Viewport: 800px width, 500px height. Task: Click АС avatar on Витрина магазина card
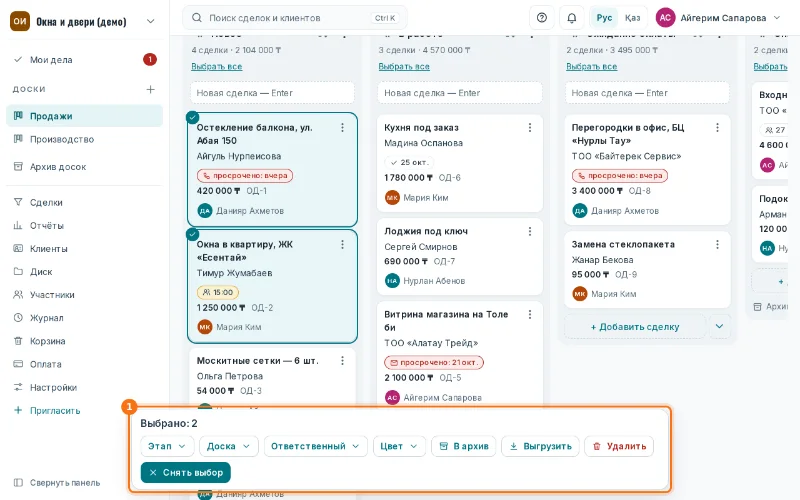point(392,397)
